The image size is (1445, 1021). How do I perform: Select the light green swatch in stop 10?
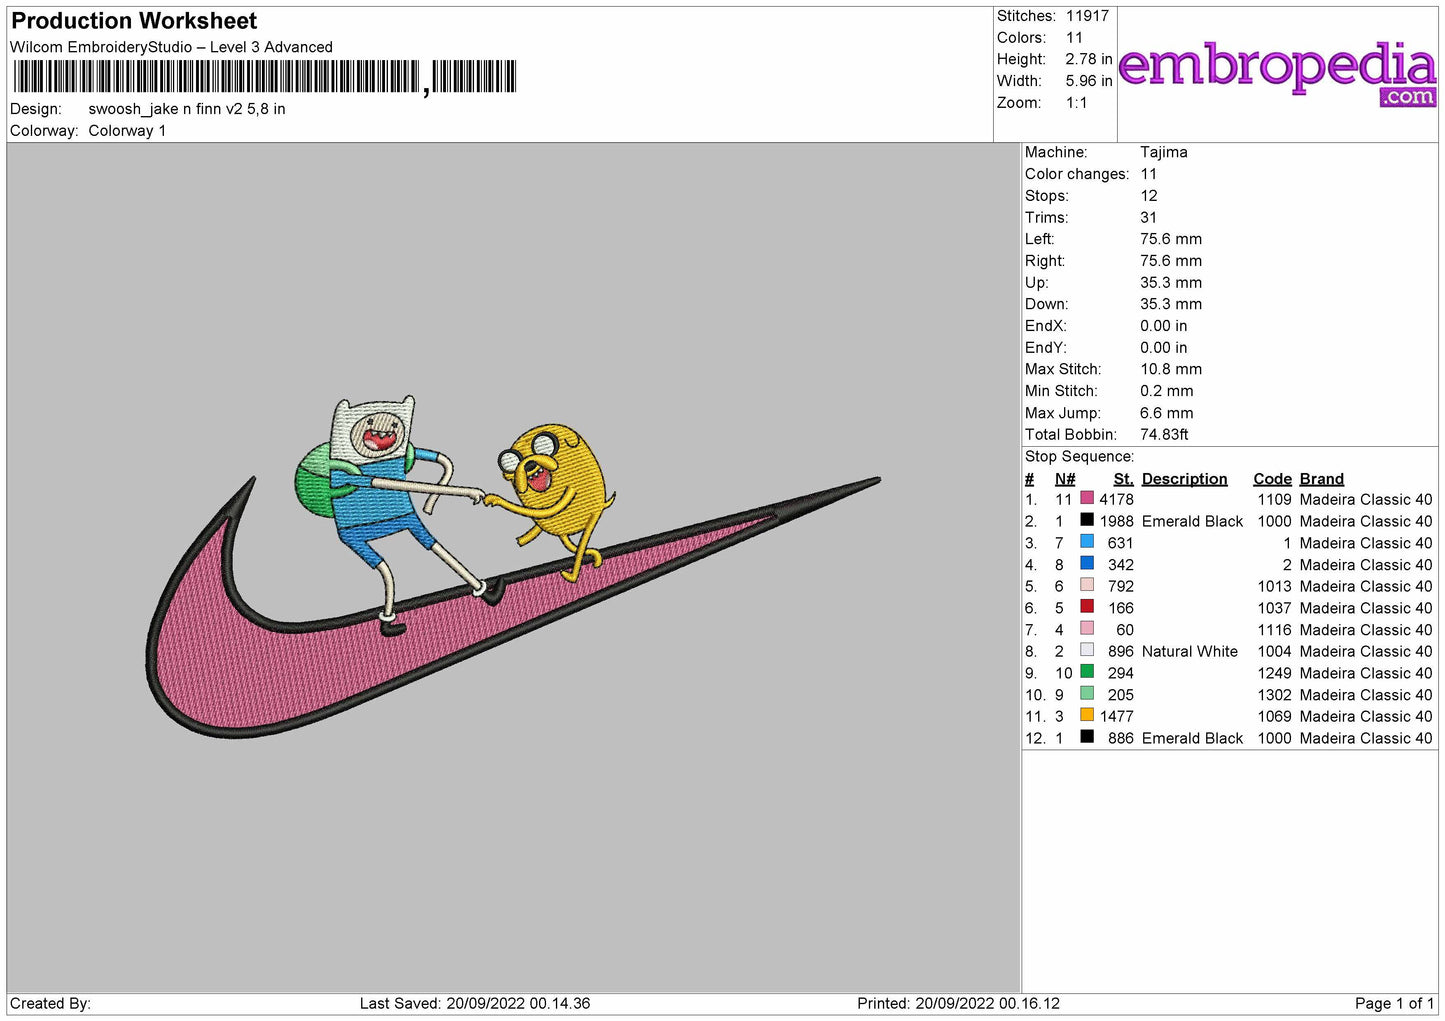click(1087, 694)
